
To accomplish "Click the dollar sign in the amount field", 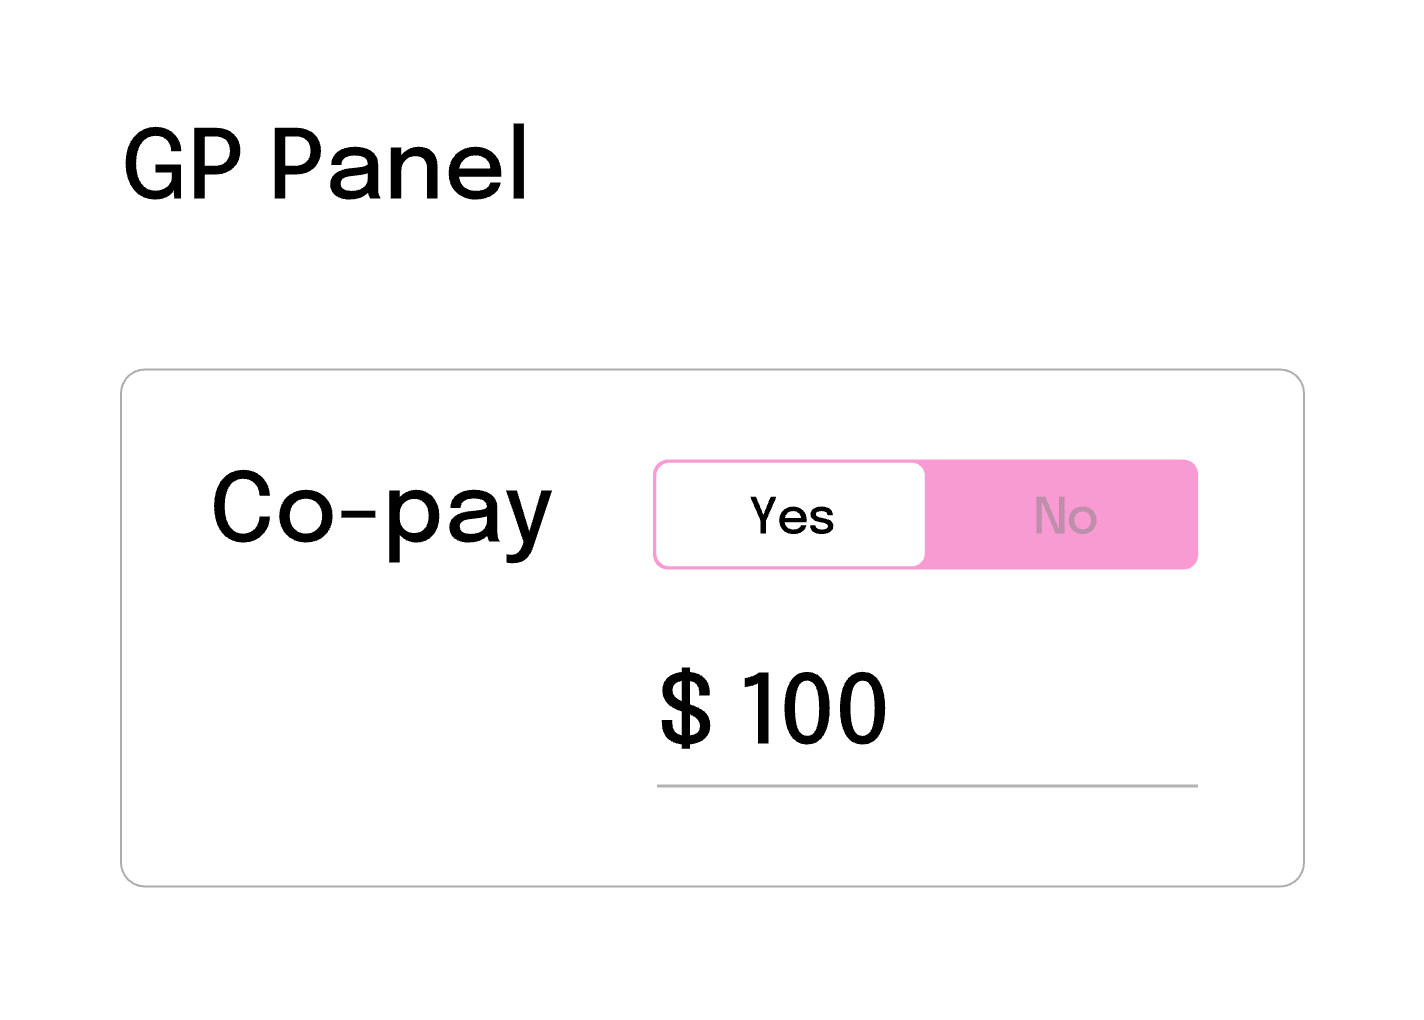I will pyautogui.click(x=686, y=710).
